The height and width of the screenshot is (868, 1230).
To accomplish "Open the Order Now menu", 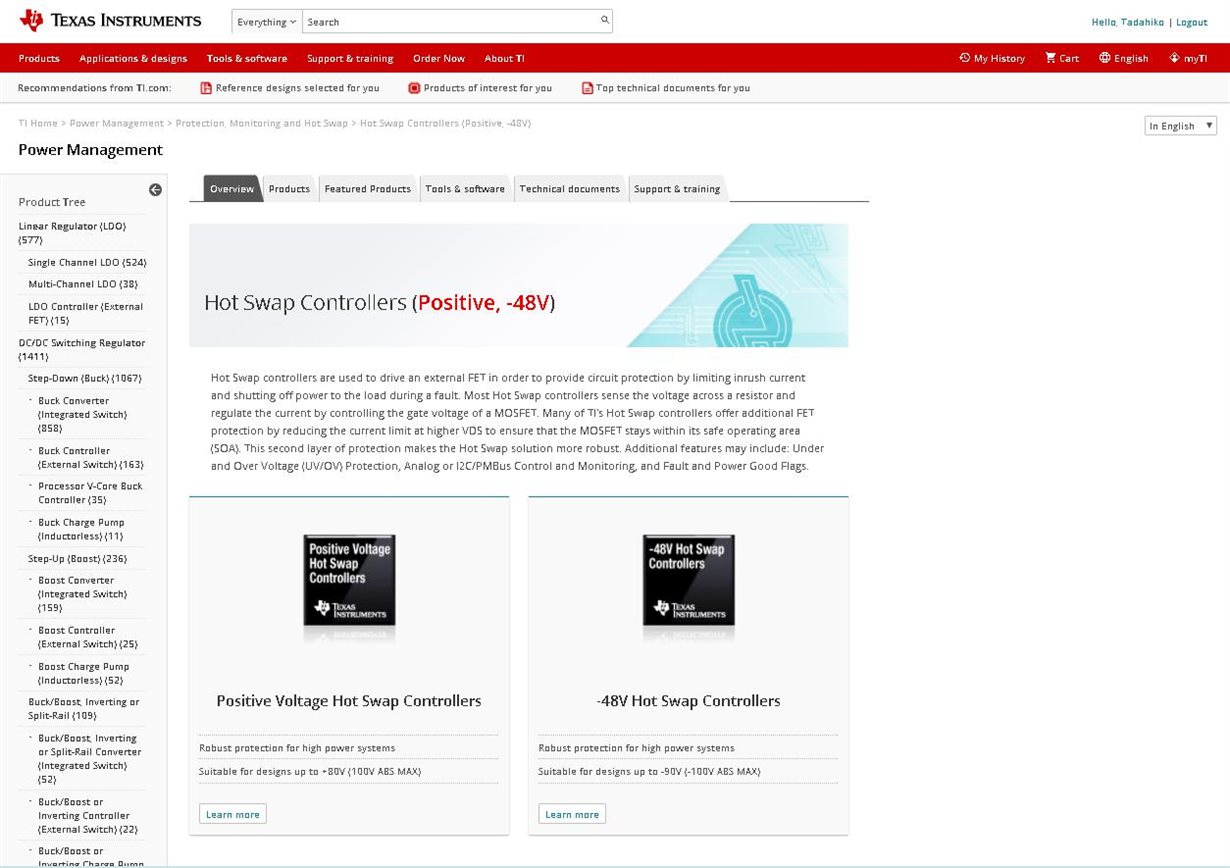I will point(439,58).
